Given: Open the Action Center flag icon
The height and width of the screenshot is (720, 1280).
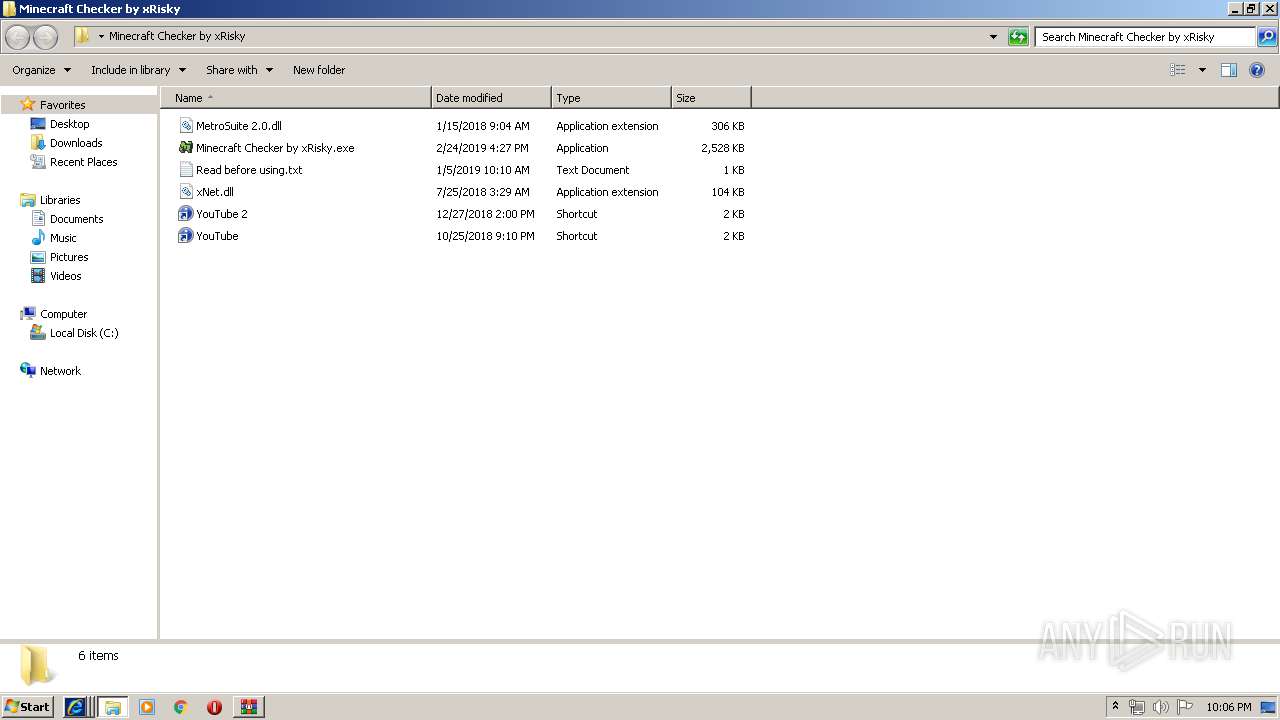Looking at the screenshot, I should click(1185, 707).
